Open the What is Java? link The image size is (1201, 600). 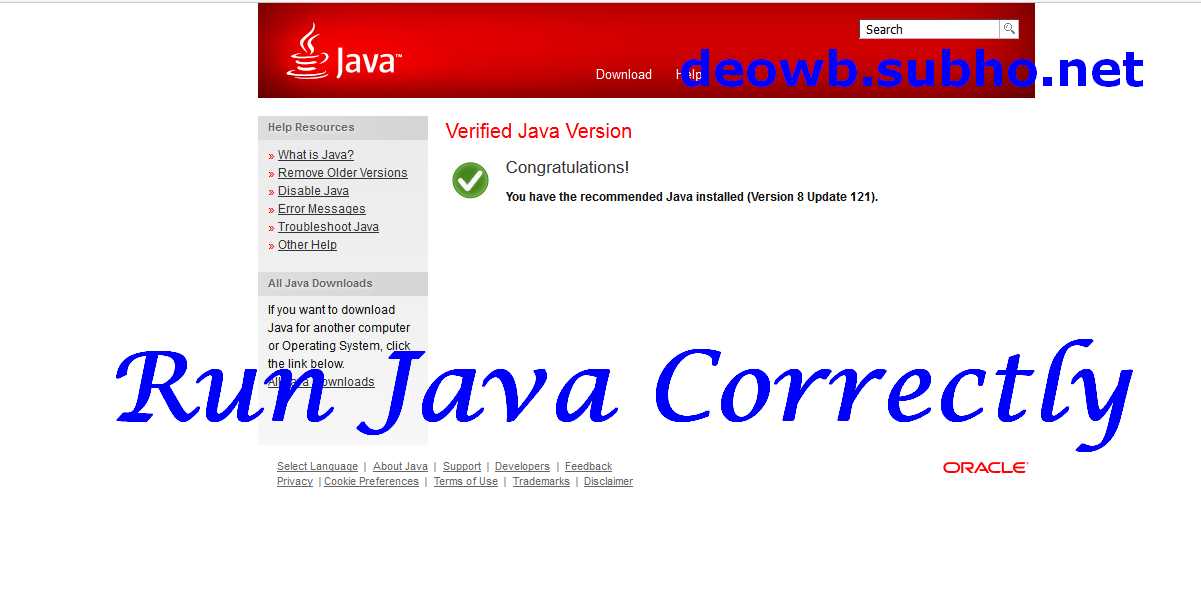coord(315,155)
